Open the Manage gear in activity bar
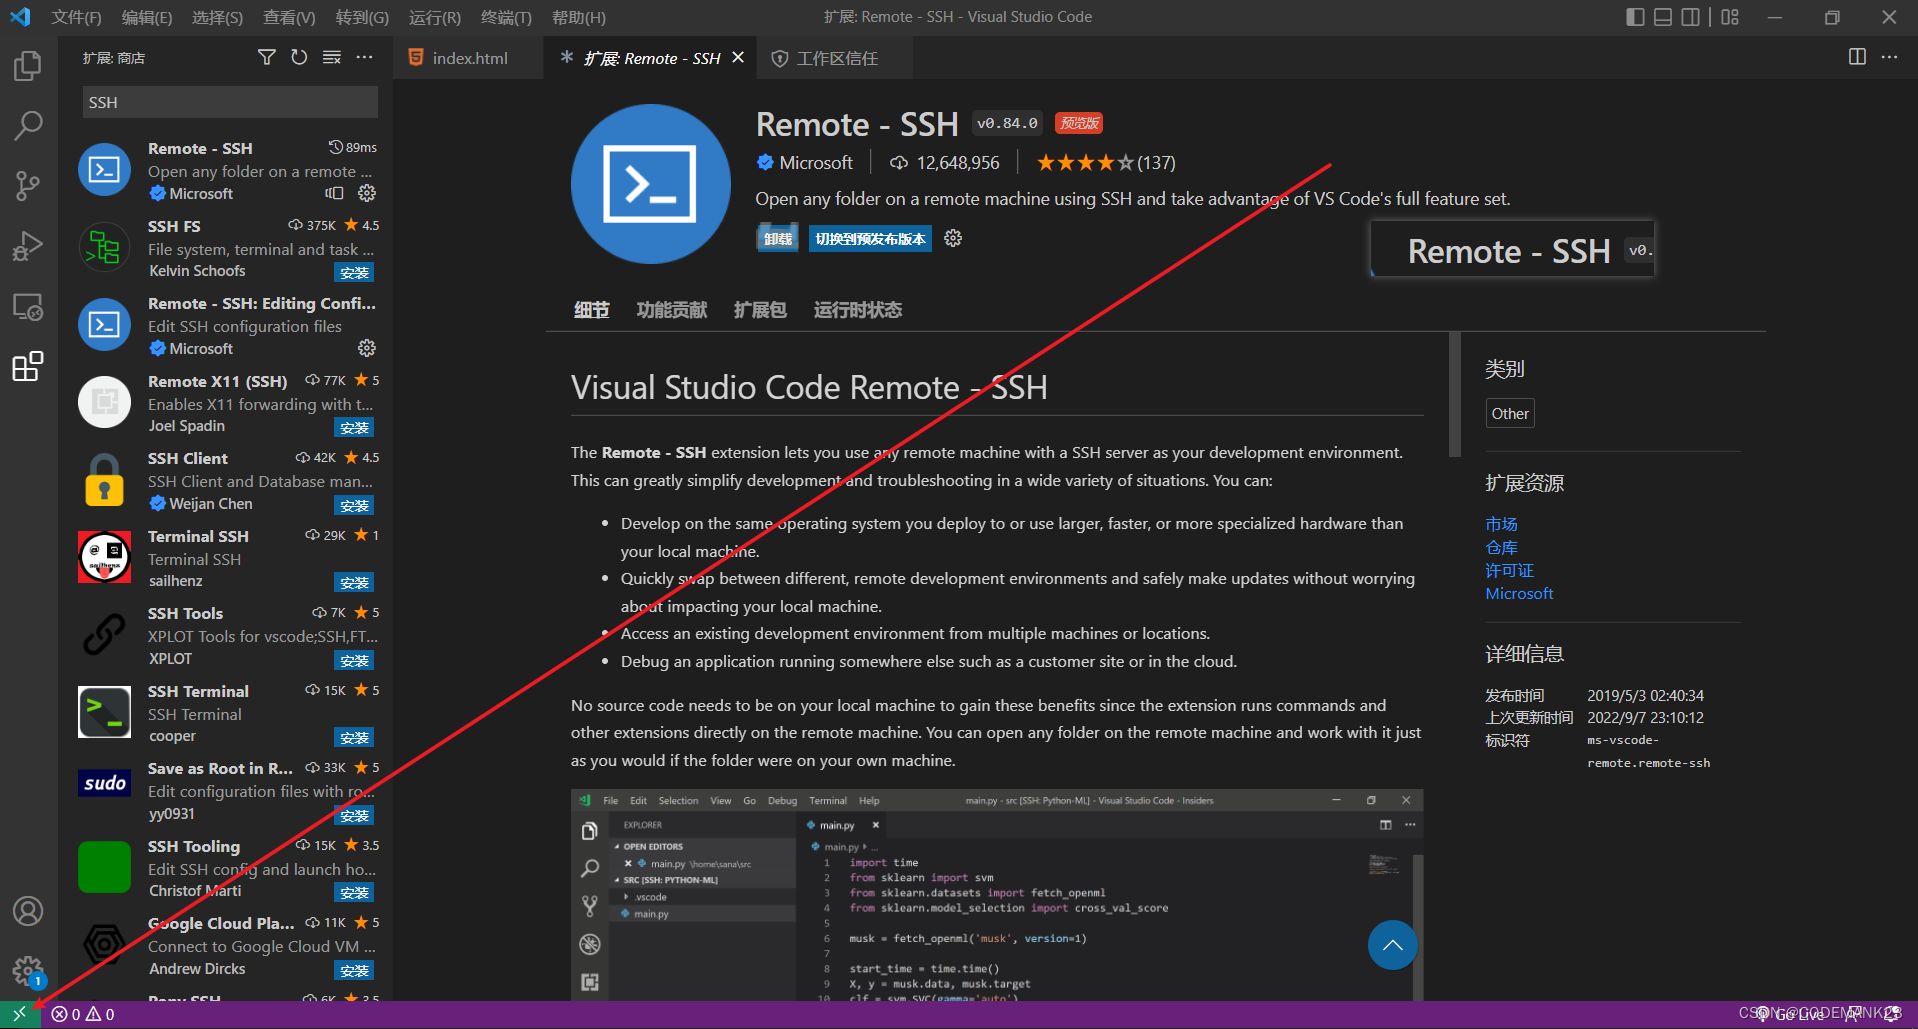1918x1029 pixels. pos(28,970)
